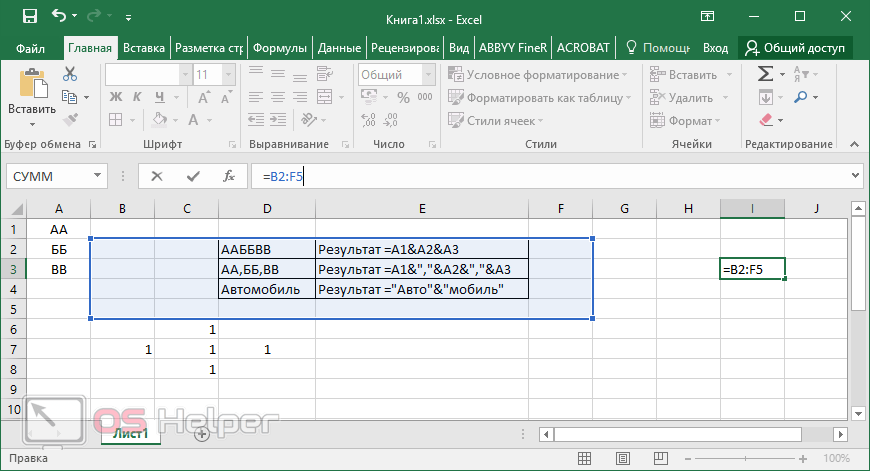Open the Вставка ribbon tab

144,47
